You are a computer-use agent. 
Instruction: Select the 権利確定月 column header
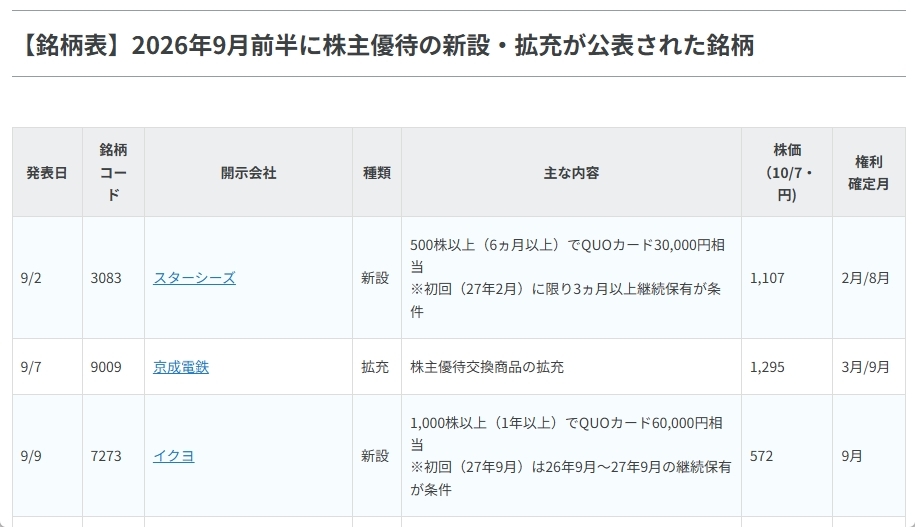point(868,172)
